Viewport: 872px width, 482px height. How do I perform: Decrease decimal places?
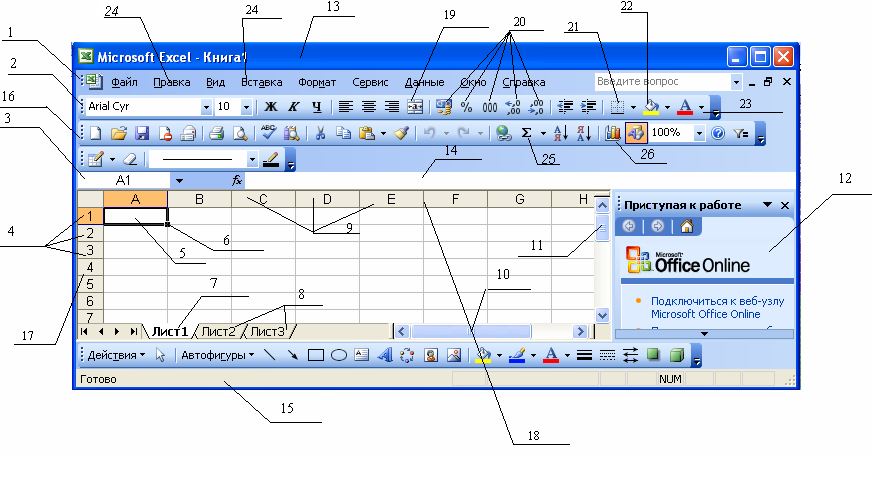pyautogui.click(x=536, y=107)
